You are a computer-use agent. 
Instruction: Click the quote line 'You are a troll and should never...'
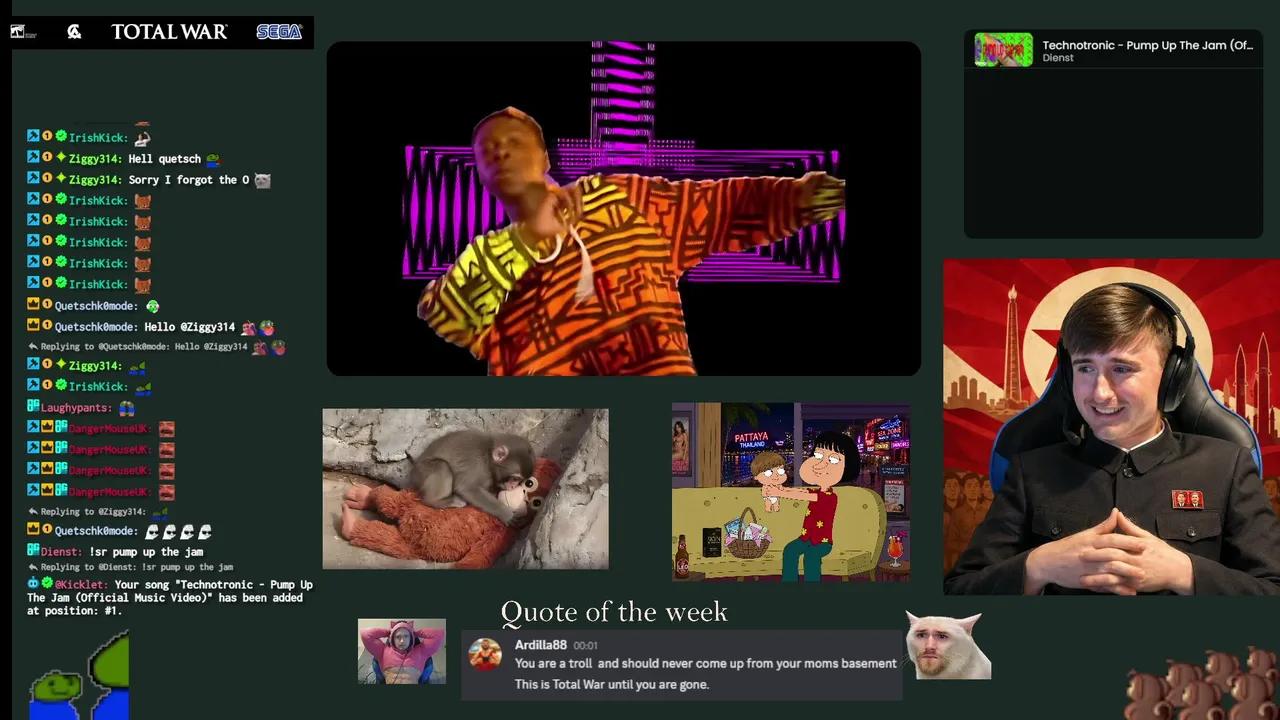pos(705,663)
